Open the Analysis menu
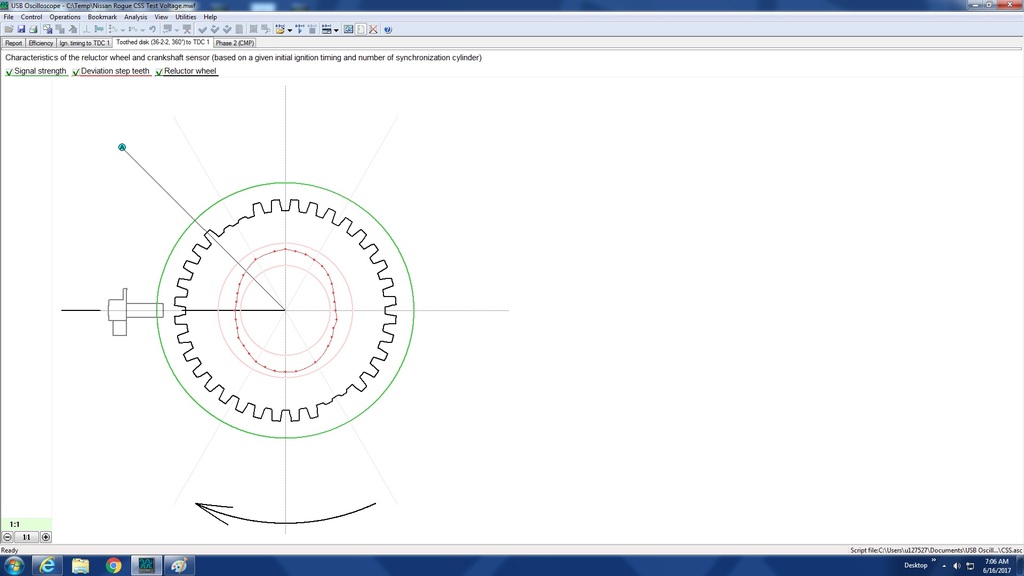1024x576 pixels. [135, 17]
